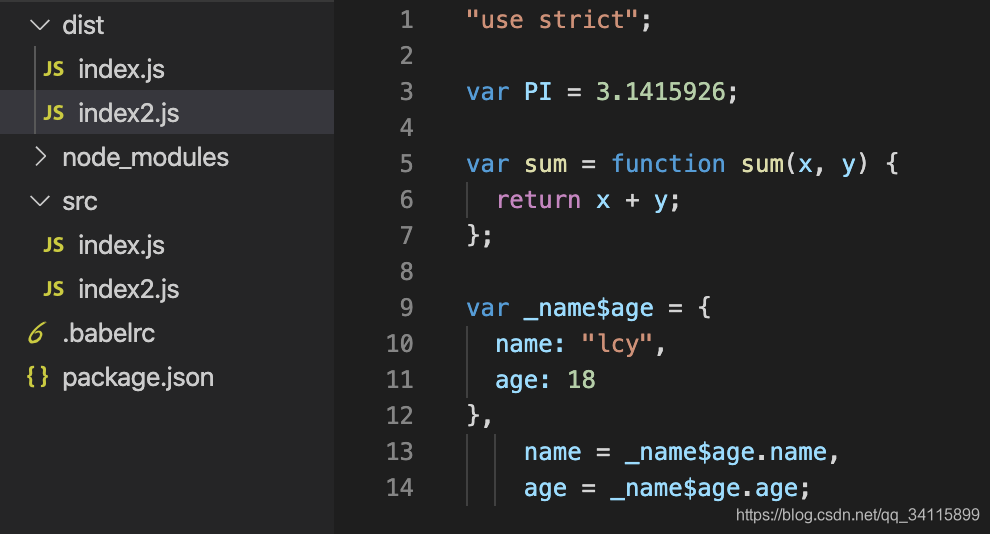990x534 pixels.
Task: Click the function keyword on line 5
Action: (x=668, y=163)
